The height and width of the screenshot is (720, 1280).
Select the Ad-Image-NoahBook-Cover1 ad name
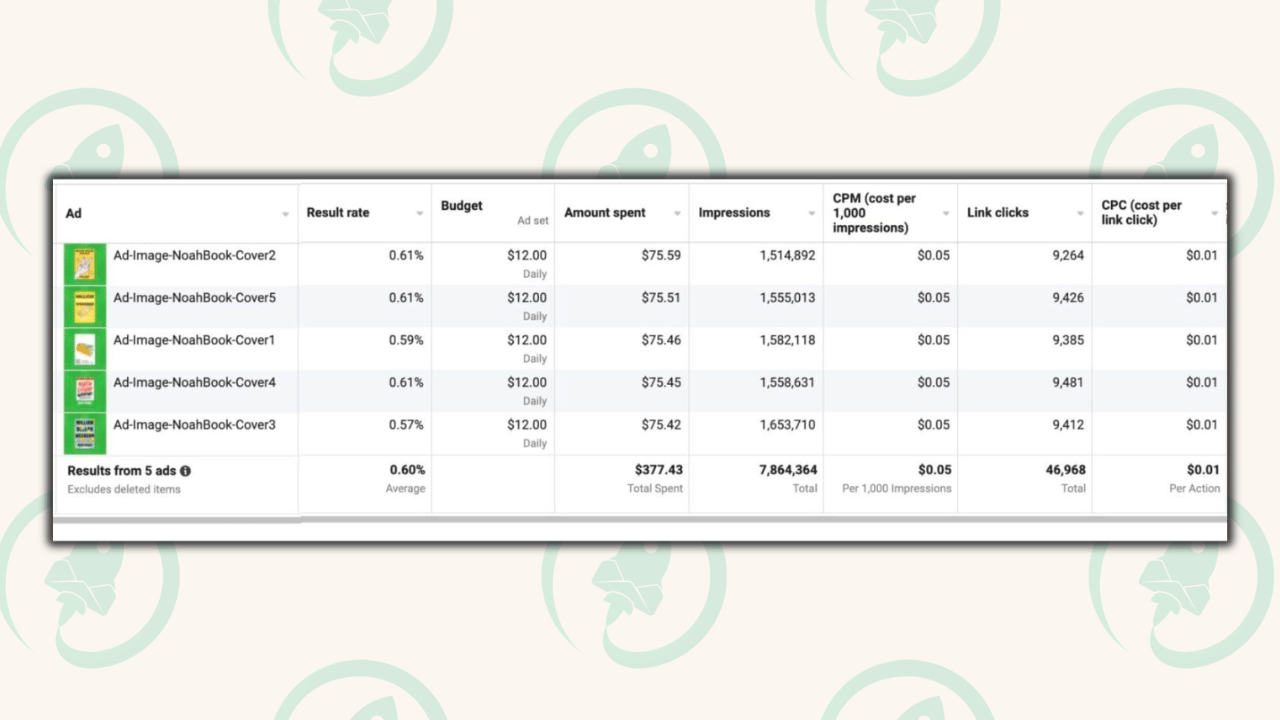(x=194, y=340)
